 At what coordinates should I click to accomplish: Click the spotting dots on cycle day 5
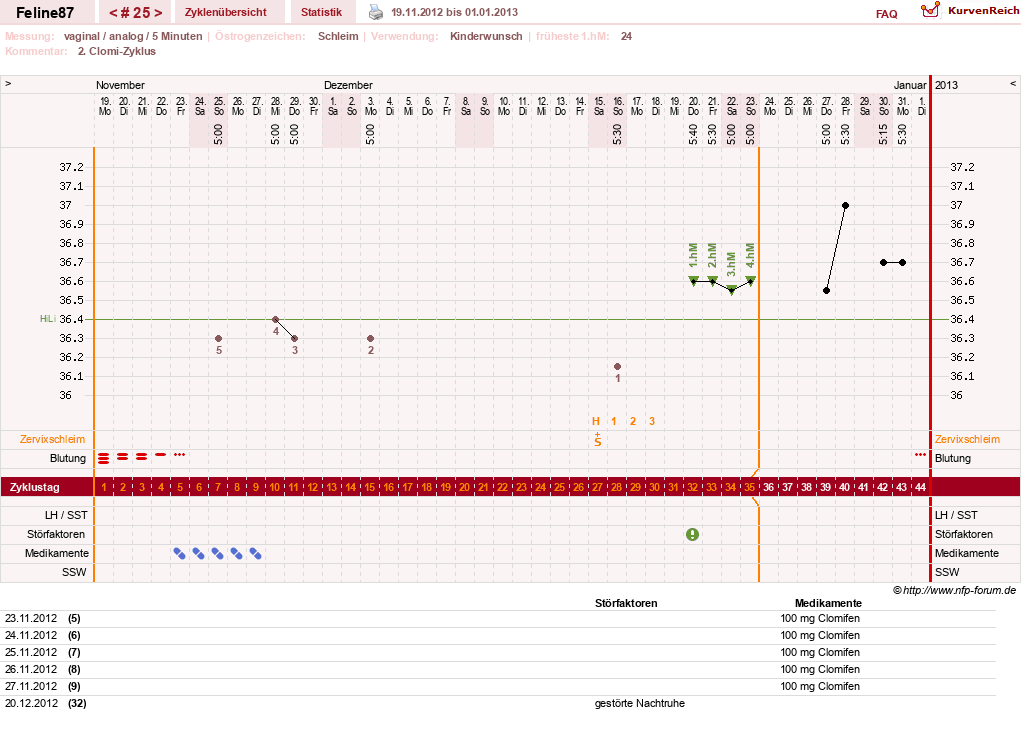click(x=180, y=454)
